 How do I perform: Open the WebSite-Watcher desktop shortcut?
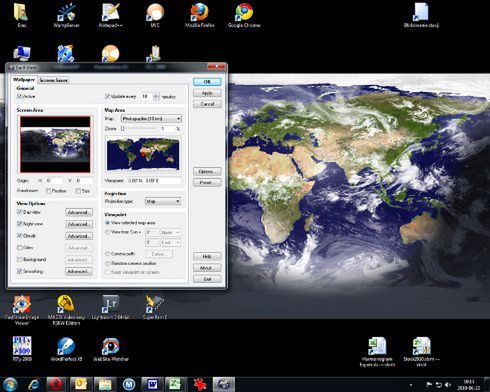pyautogui.click(x=110, y=349)
